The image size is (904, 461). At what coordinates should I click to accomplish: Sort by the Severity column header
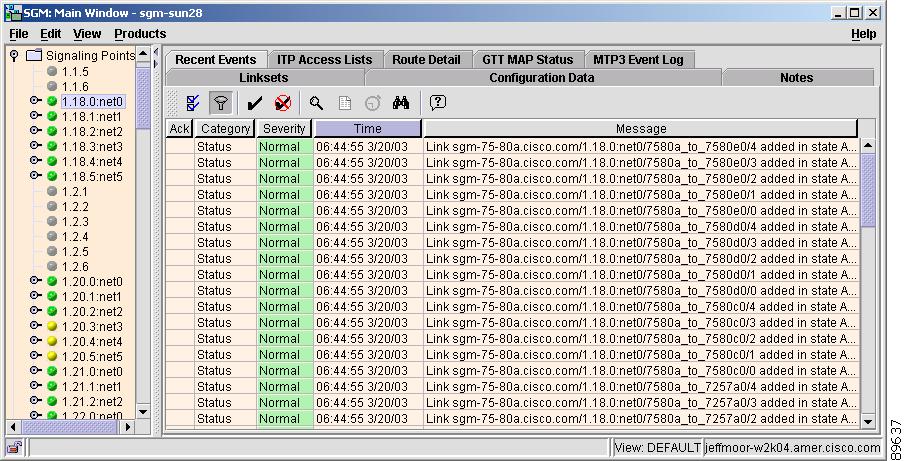(284, 129)
